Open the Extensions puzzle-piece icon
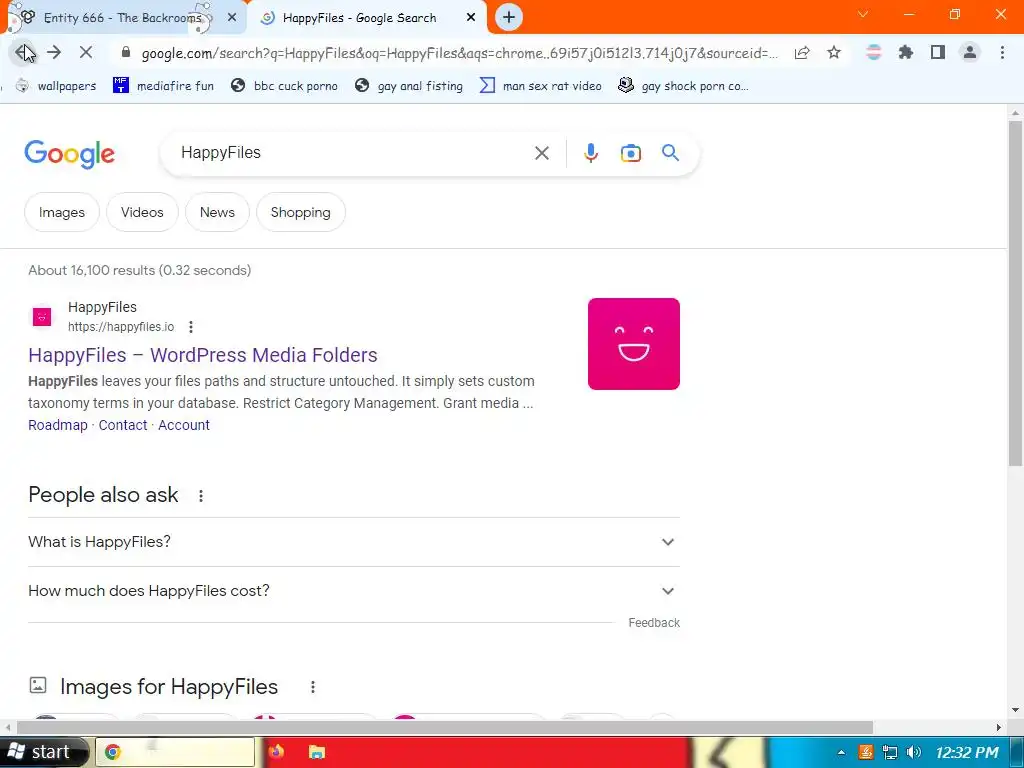 [906, 52]
